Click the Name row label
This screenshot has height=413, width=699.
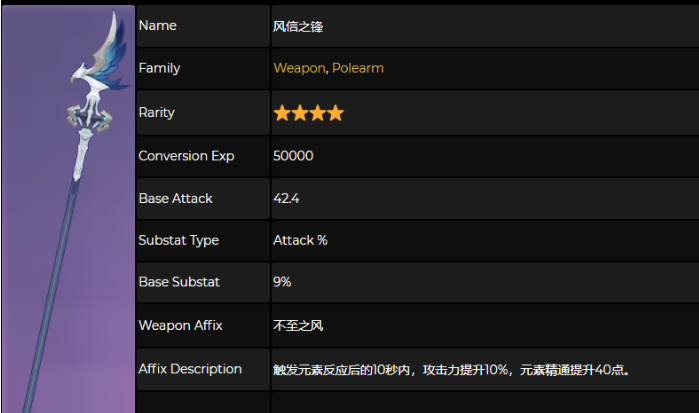[157, 25]
